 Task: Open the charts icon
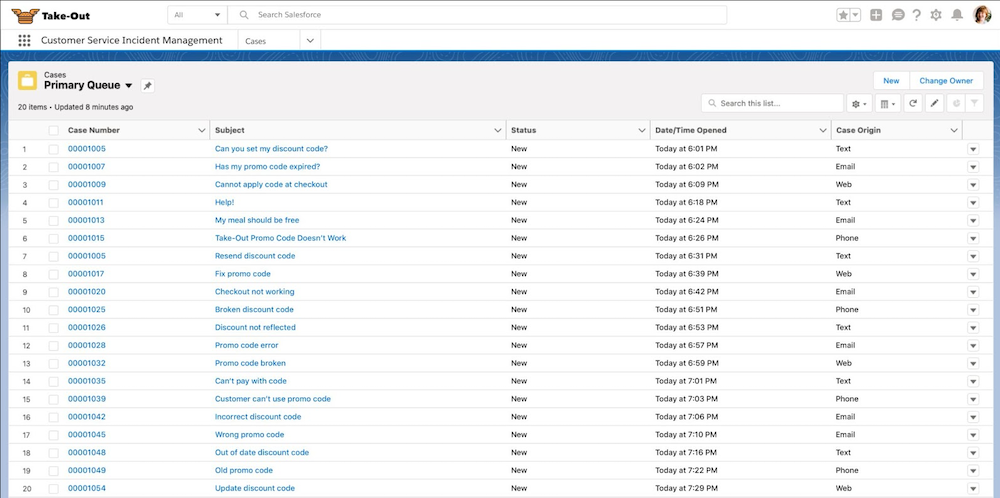point(955,103)
